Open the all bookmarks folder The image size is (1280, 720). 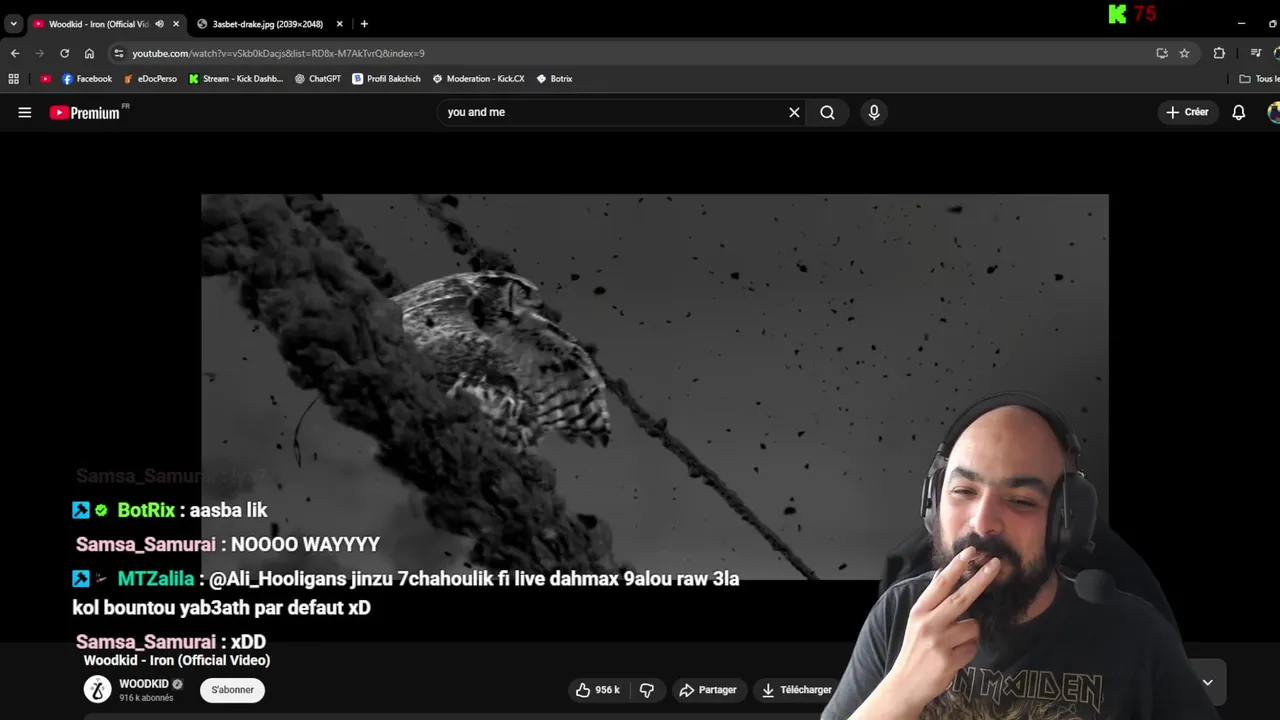tap(1260, 79)
